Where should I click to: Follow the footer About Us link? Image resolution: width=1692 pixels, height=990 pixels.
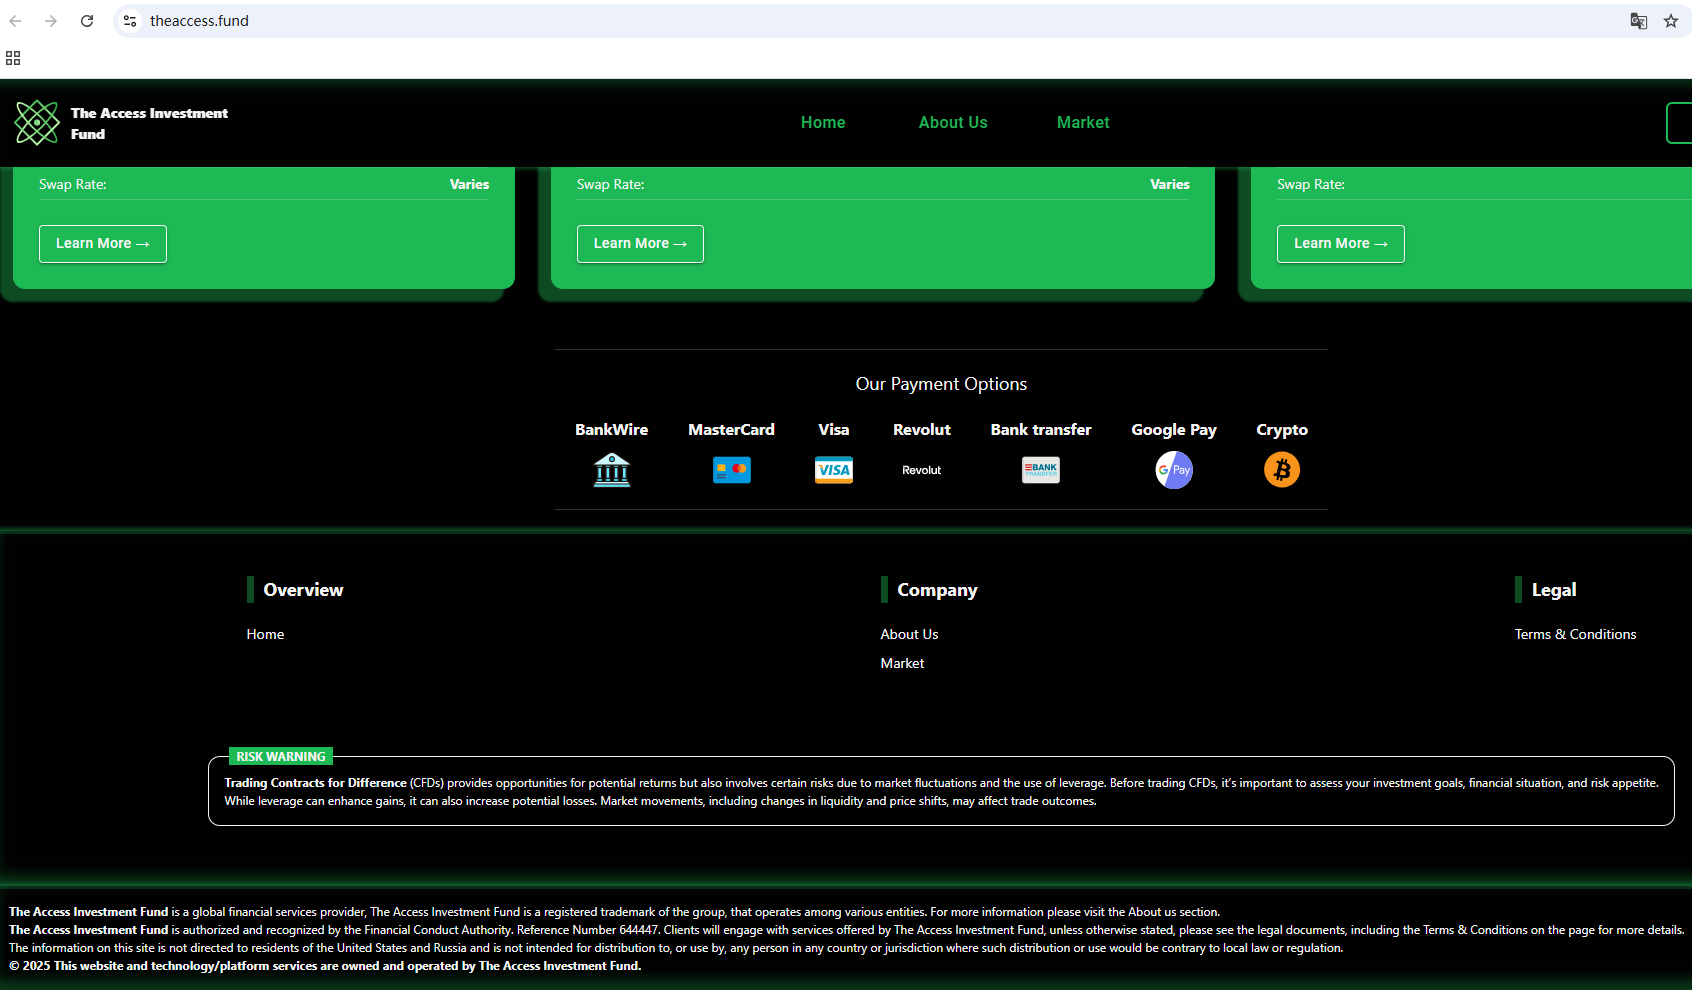[x=908, y=635]
